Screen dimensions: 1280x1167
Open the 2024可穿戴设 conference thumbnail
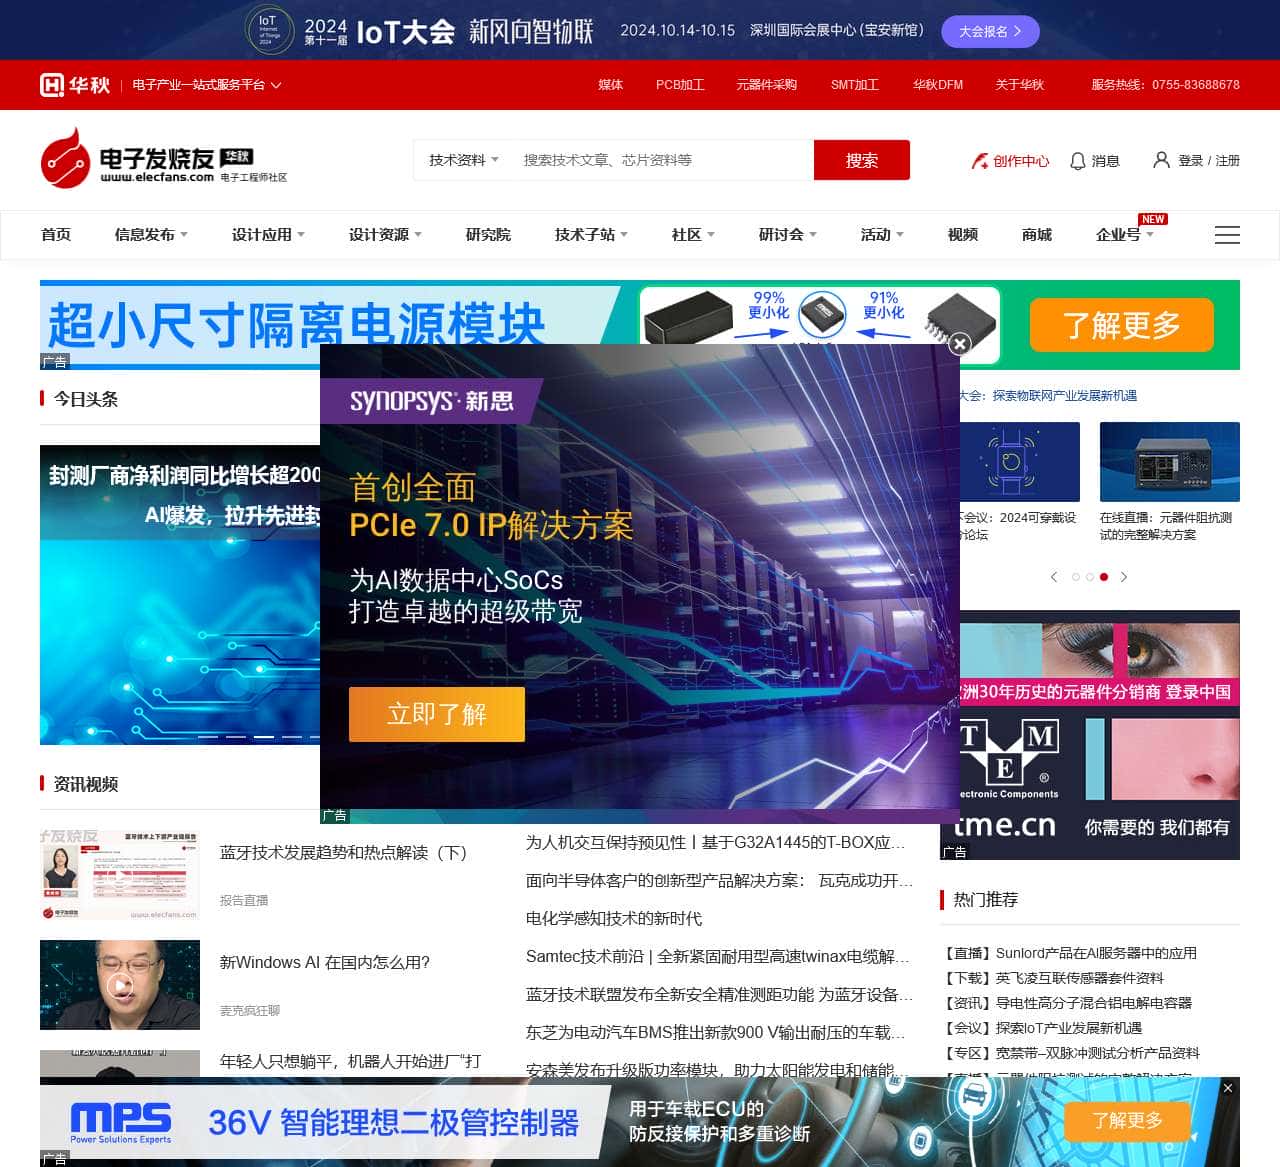tap(1019, 462)
